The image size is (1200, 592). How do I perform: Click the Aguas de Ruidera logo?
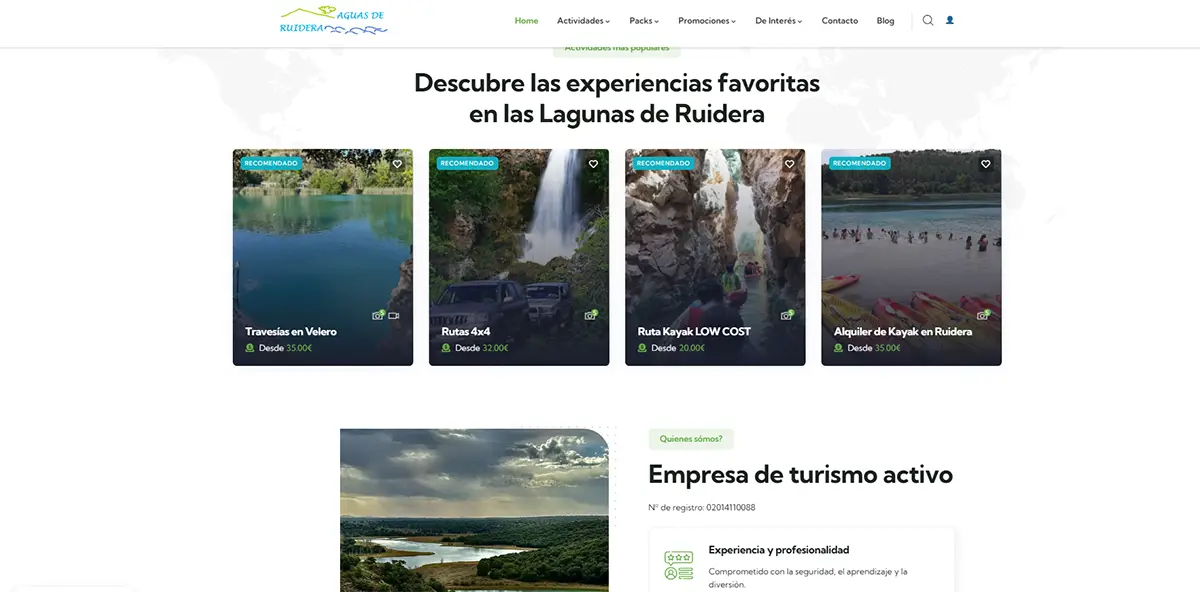(x=333, y=20)
